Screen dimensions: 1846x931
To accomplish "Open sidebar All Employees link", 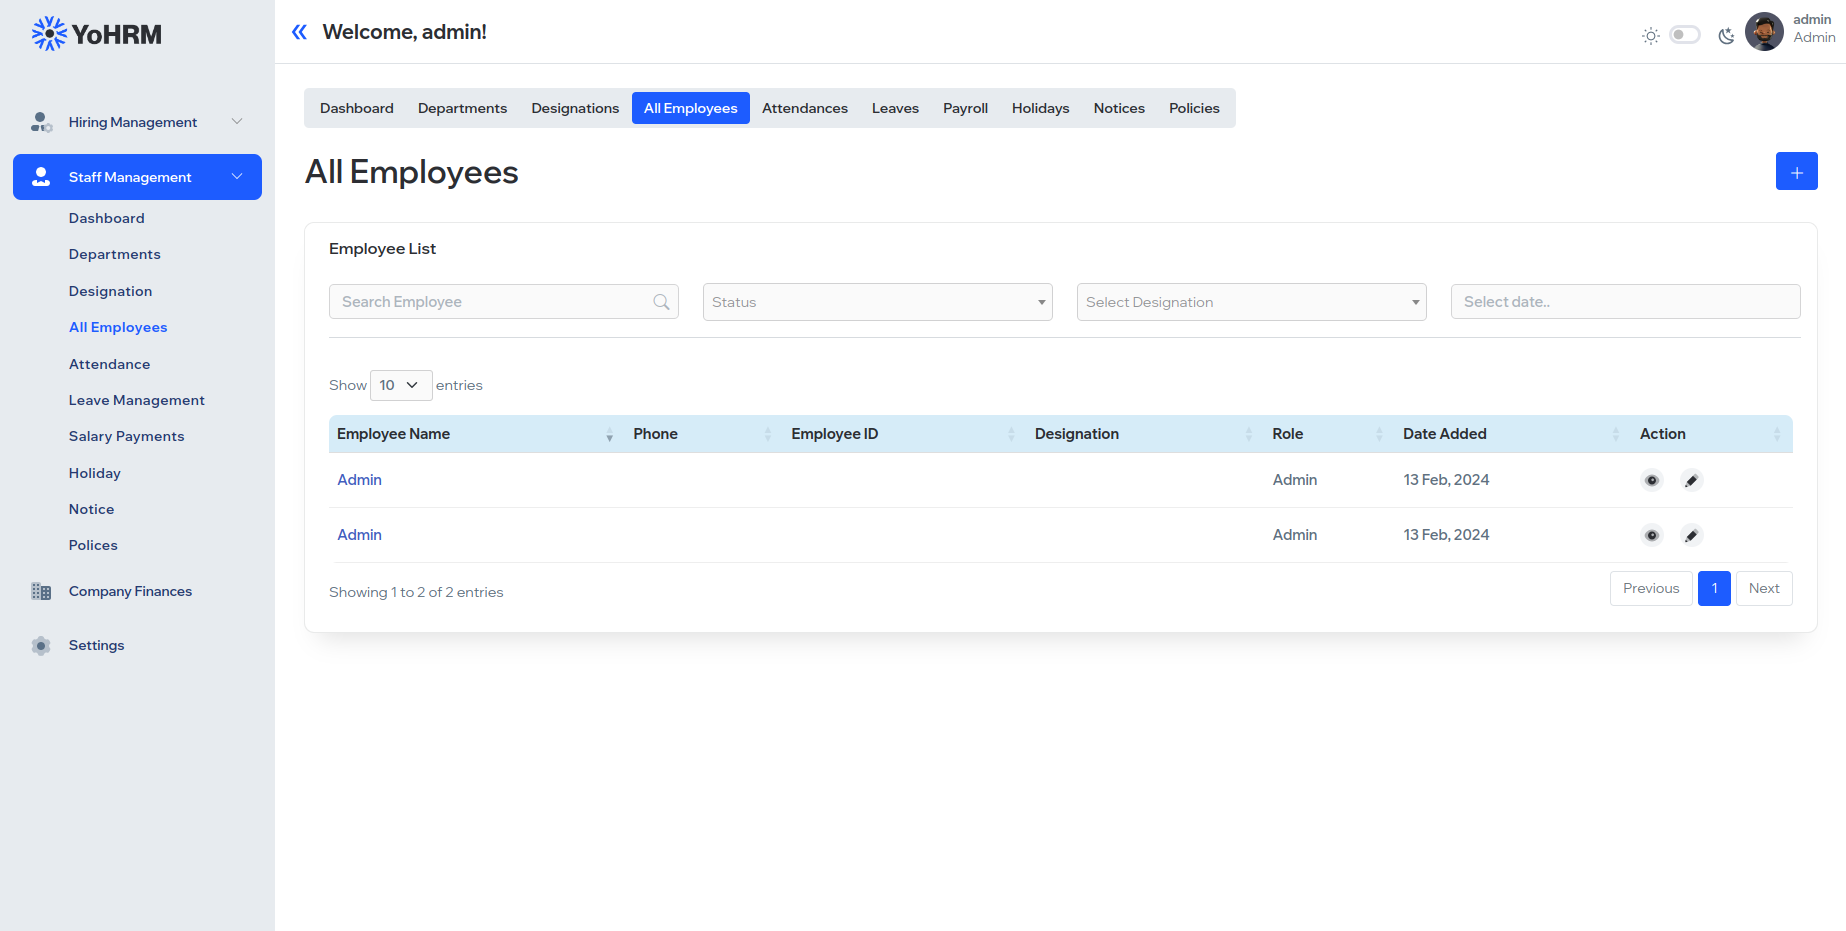I will pos(118,327).
